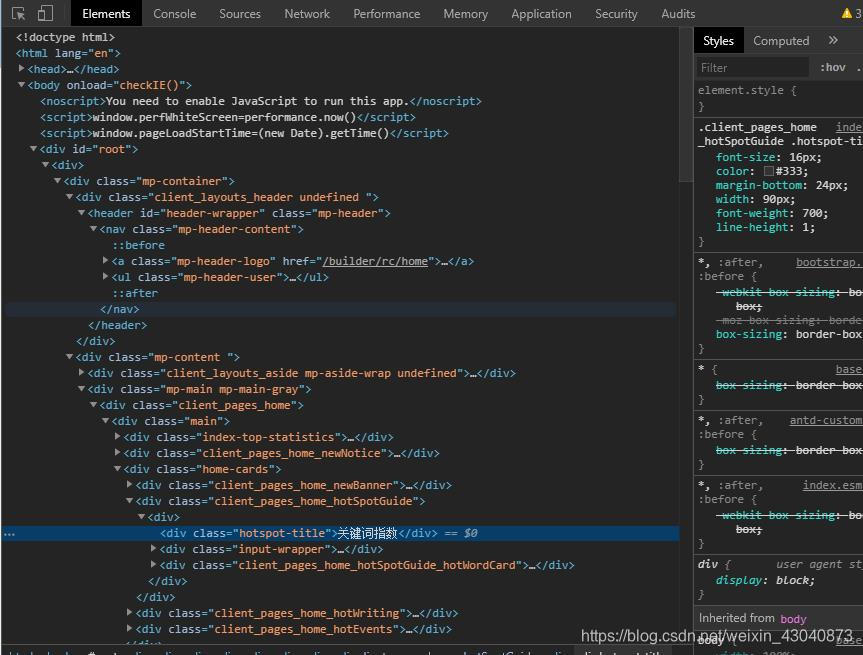Expand the client_layouts_aside div

pyautogui.click(x=81, y=372)
